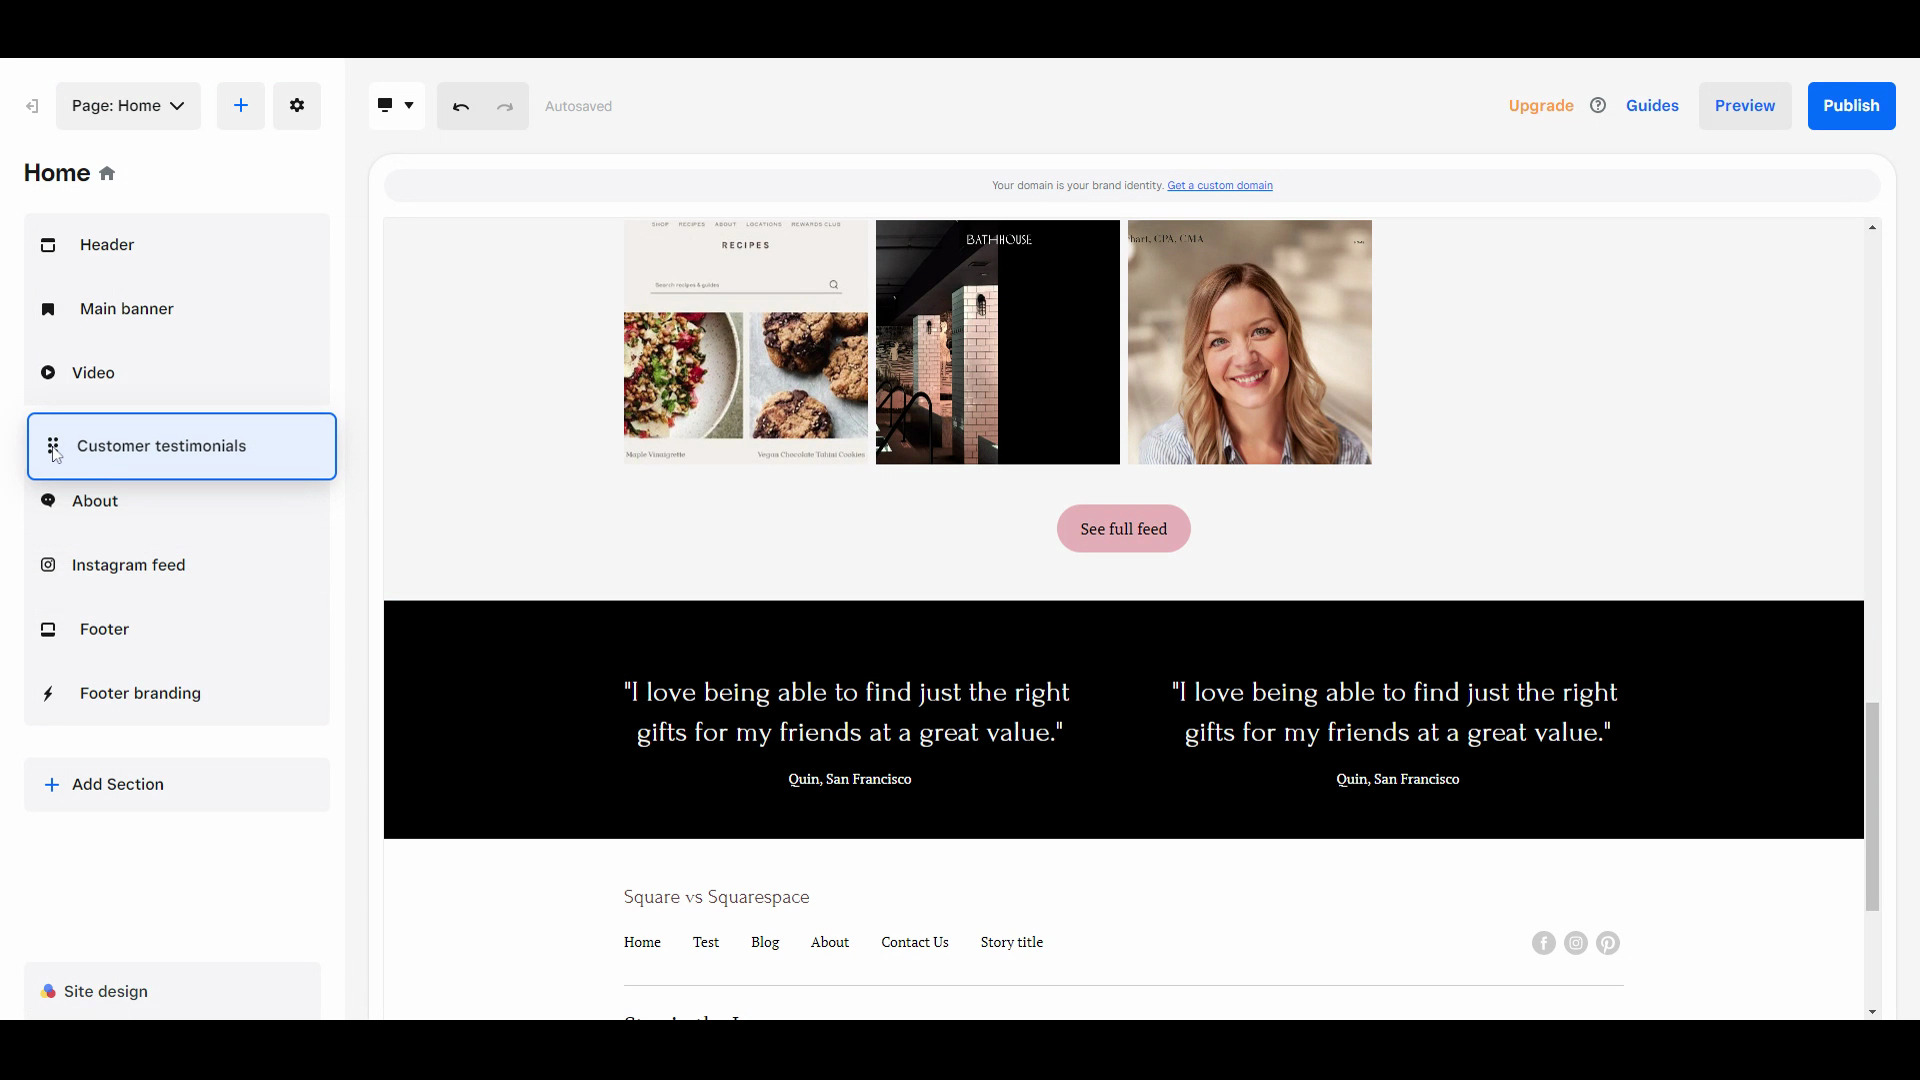Select the Instagram feed section
Viewport: 1920px width, 1080px height.
point(128,565)
